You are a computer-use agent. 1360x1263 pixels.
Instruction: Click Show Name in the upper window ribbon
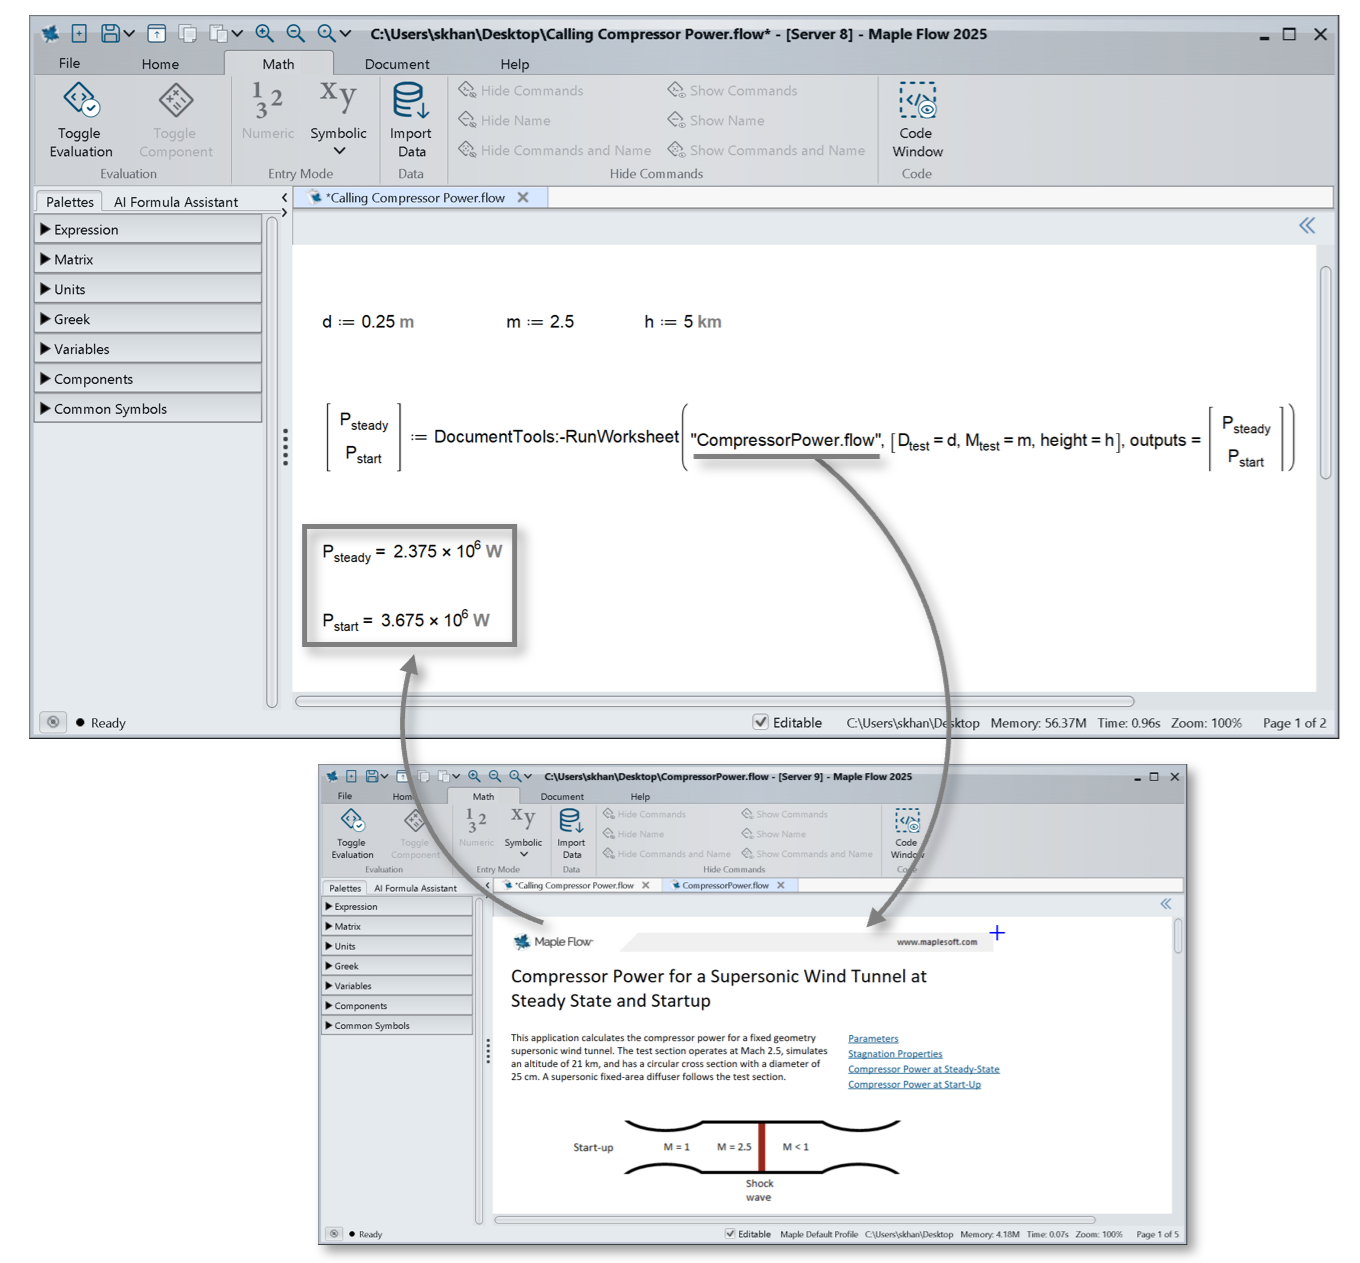[716, 120]
